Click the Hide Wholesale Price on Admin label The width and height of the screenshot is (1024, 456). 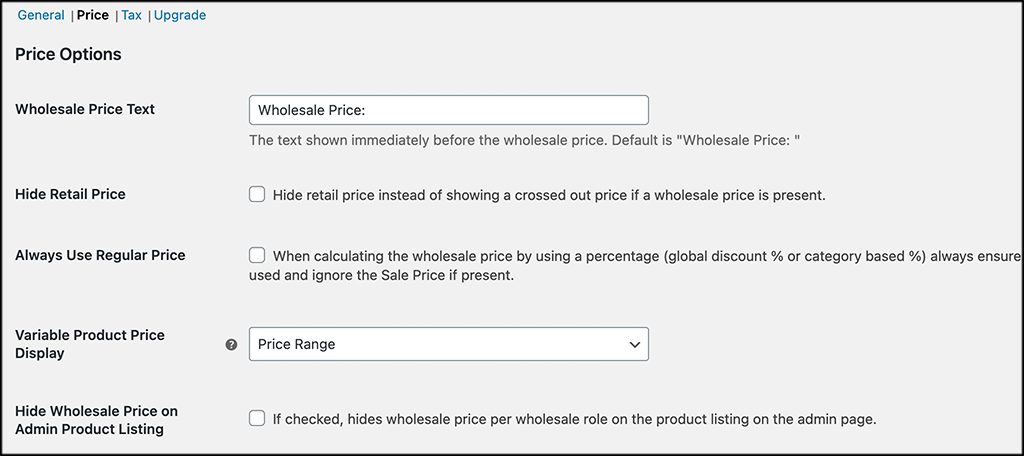[96, 420]
